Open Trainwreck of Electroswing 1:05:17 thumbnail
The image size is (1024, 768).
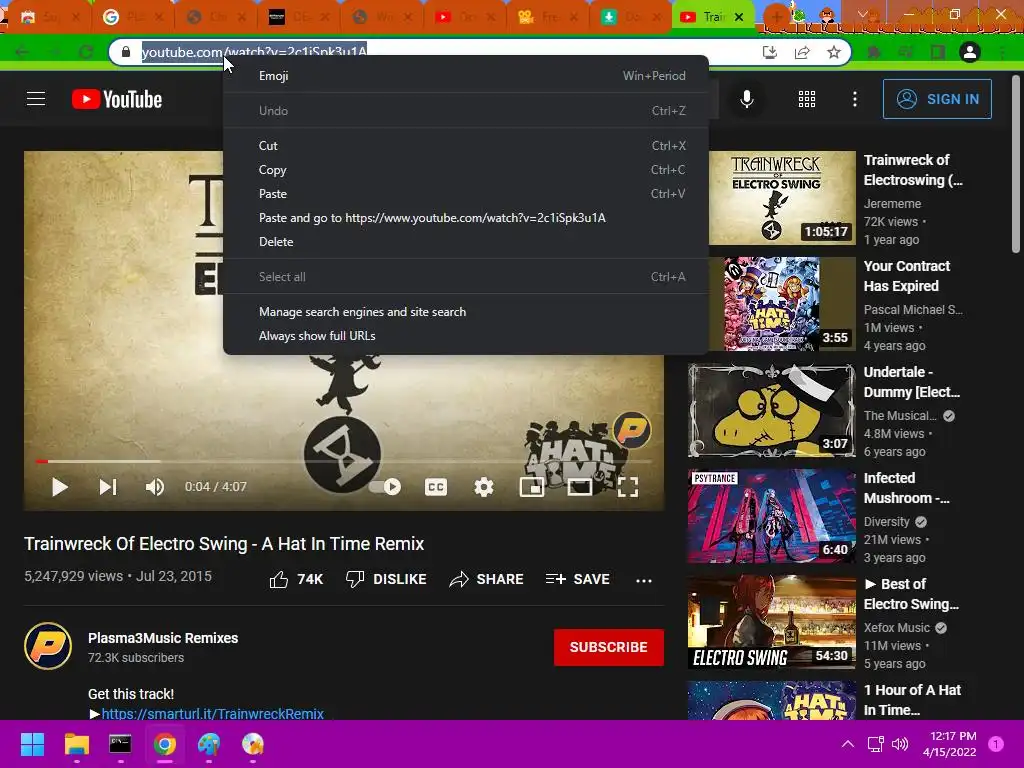pos(782,198)
